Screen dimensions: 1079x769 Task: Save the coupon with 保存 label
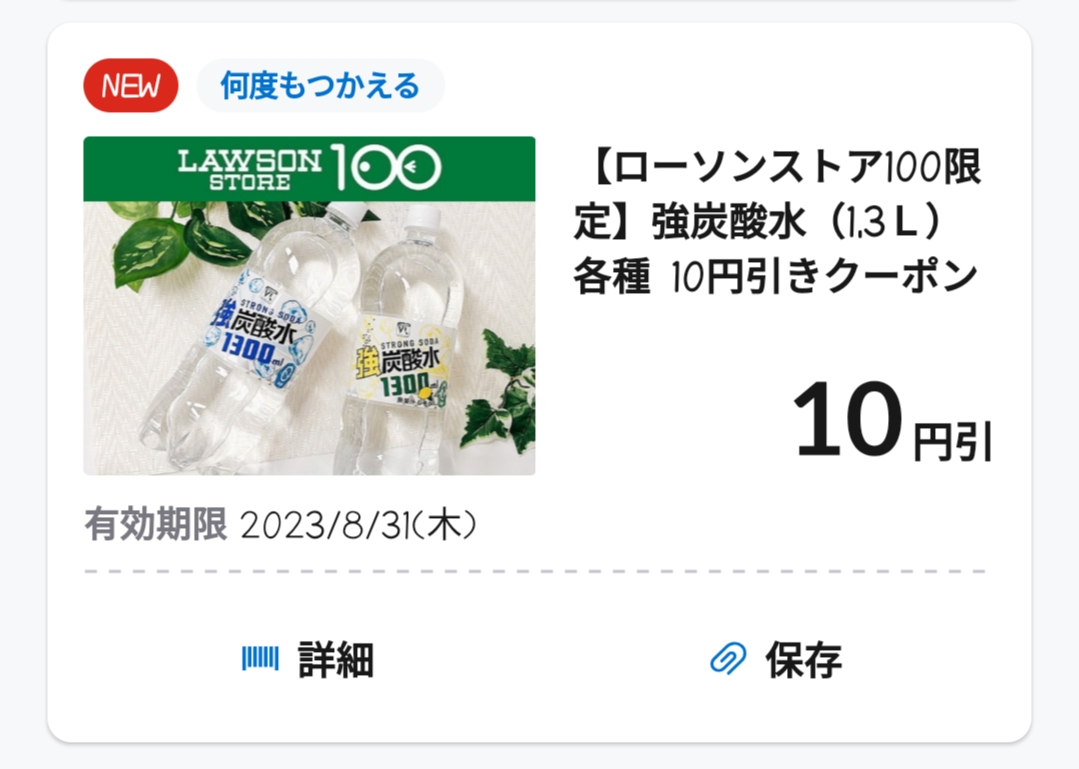pos(804,660)
